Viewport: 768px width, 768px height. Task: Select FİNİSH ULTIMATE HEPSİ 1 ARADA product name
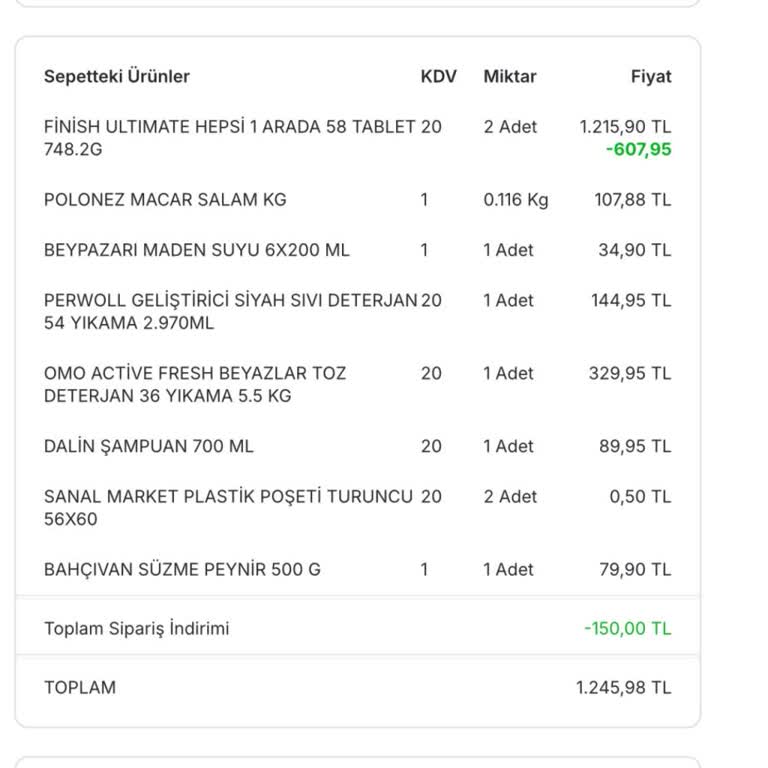click(x=229, y=138)
